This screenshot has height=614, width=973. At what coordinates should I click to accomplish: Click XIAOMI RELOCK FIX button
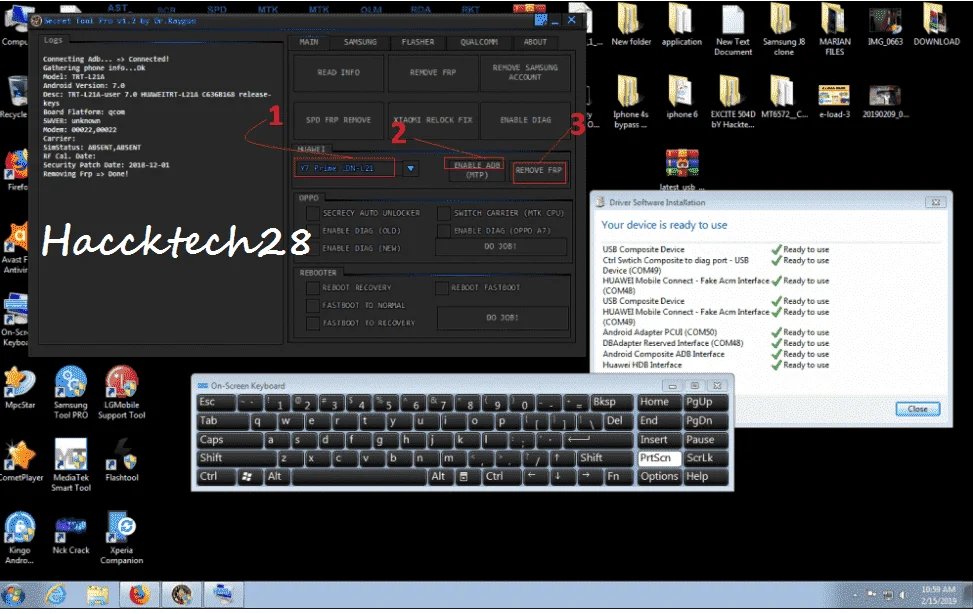click(433, 120)
